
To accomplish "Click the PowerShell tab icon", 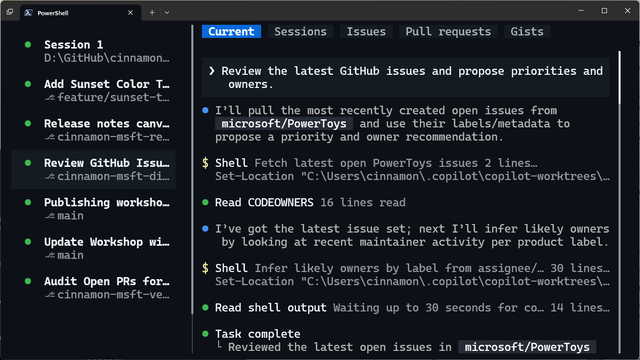I will (28, 13).
